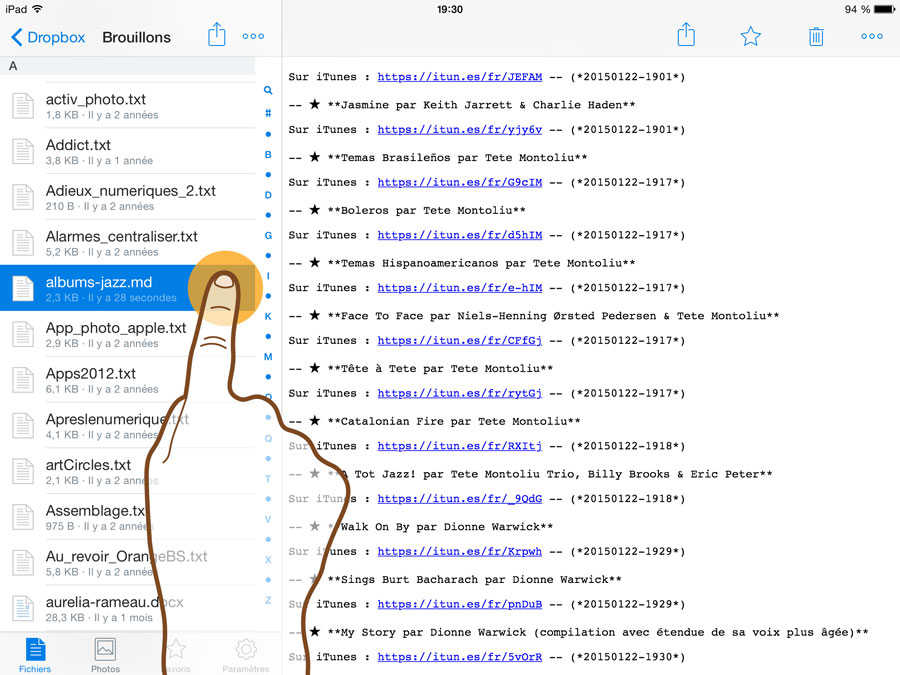
Task: Tap the magnifier search icon in the index
Action: point(268,90)
